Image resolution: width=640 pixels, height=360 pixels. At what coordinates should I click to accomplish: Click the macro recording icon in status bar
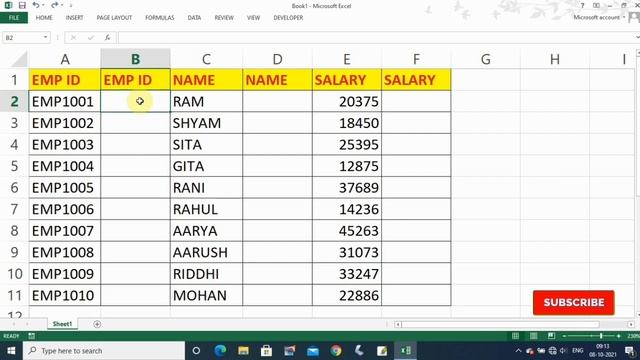coord(31,336)
